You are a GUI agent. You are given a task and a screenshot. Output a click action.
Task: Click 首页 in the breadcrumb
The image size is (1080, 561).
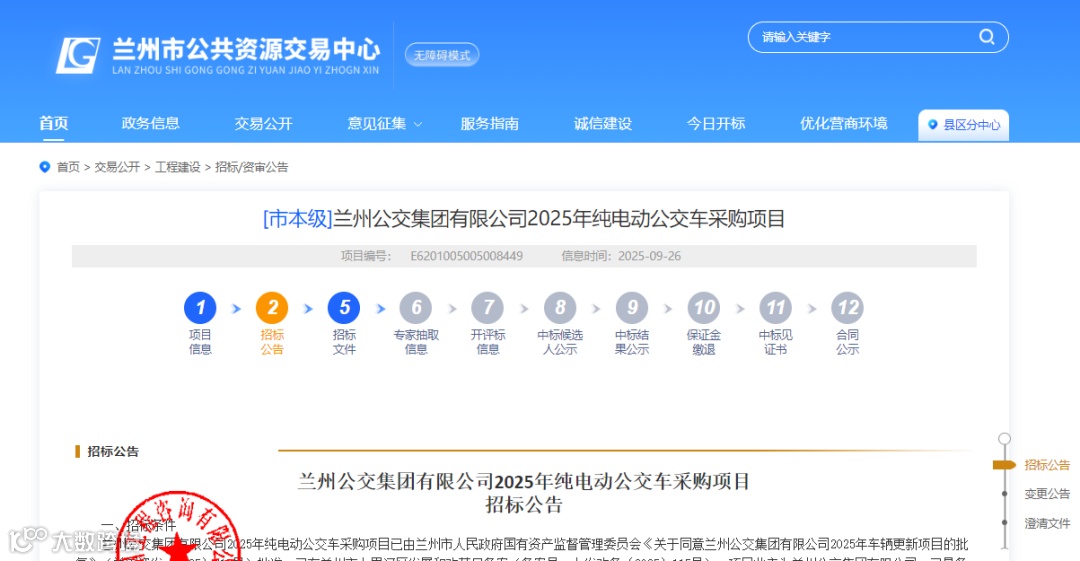[68, 167]
